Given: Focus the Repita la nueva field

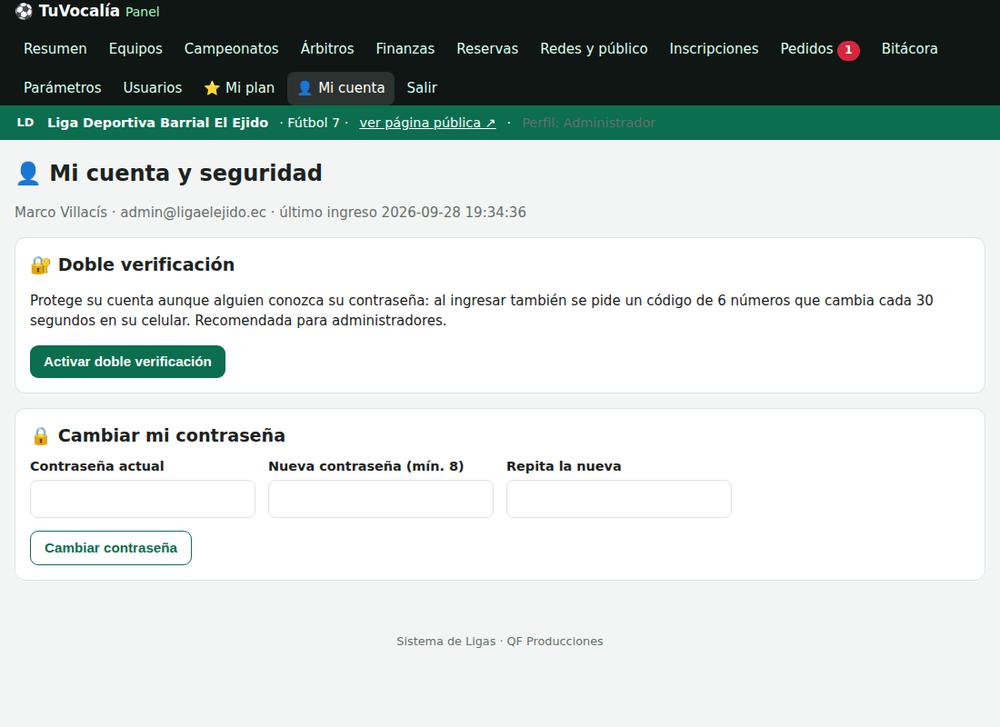Looking at the screenshot, I should click(x=619, y=499).
